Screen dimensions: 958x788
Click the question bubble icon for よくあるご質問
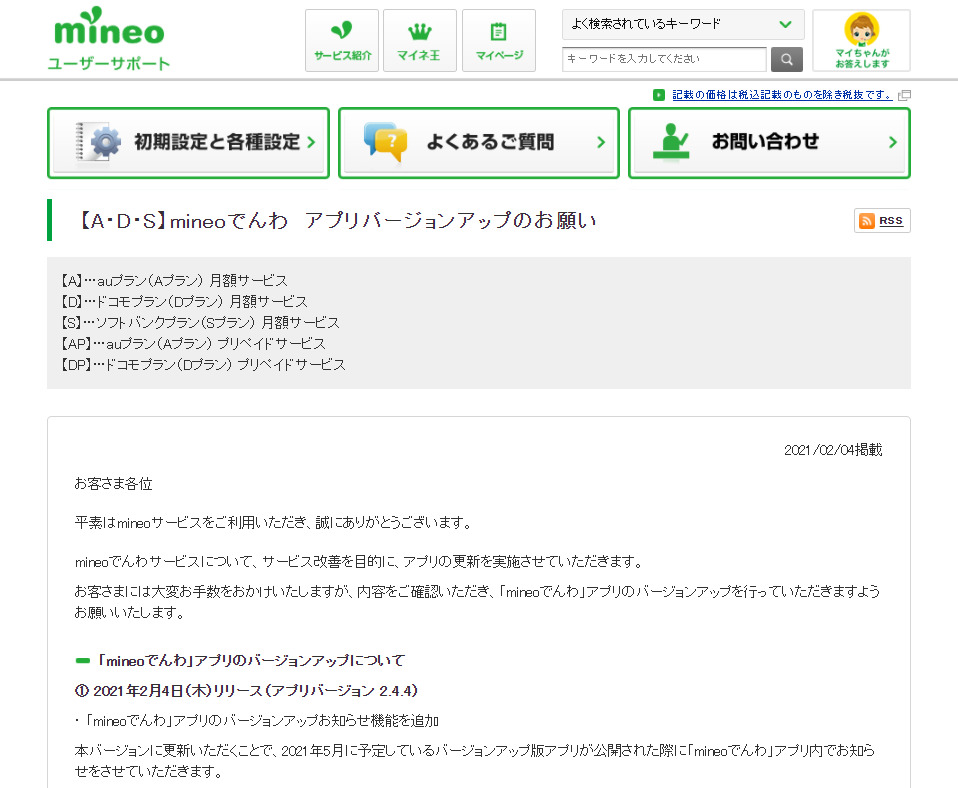[x=385, y=143]
